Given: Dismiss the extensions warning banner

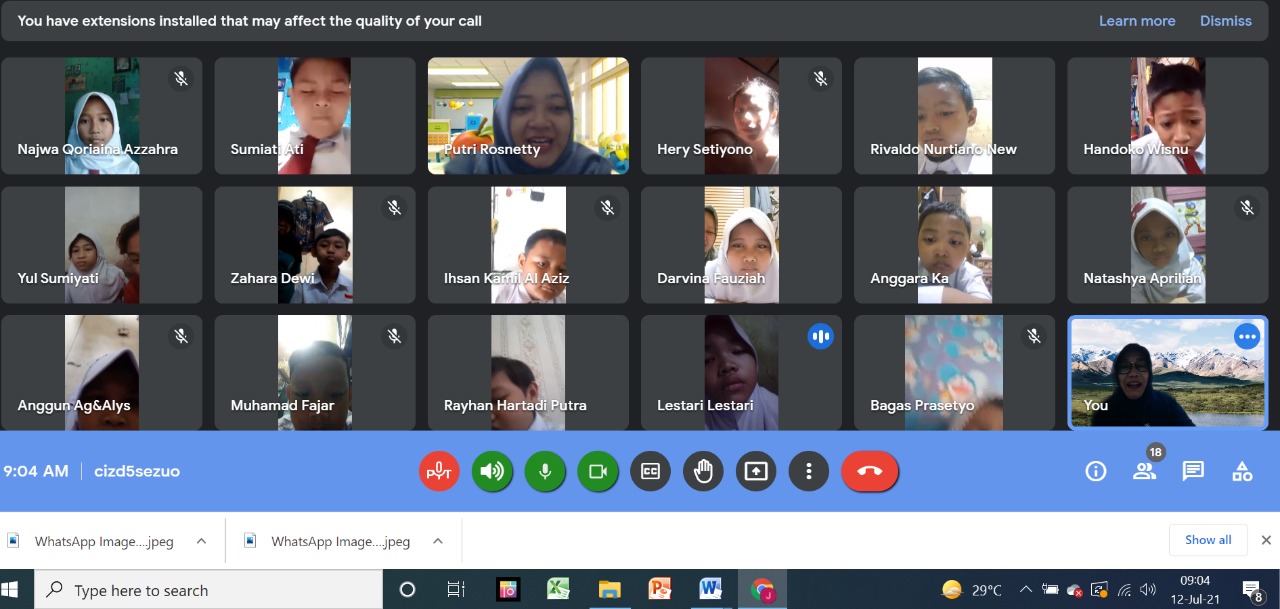Looking at the screenshot, I should pos(1226,21).
